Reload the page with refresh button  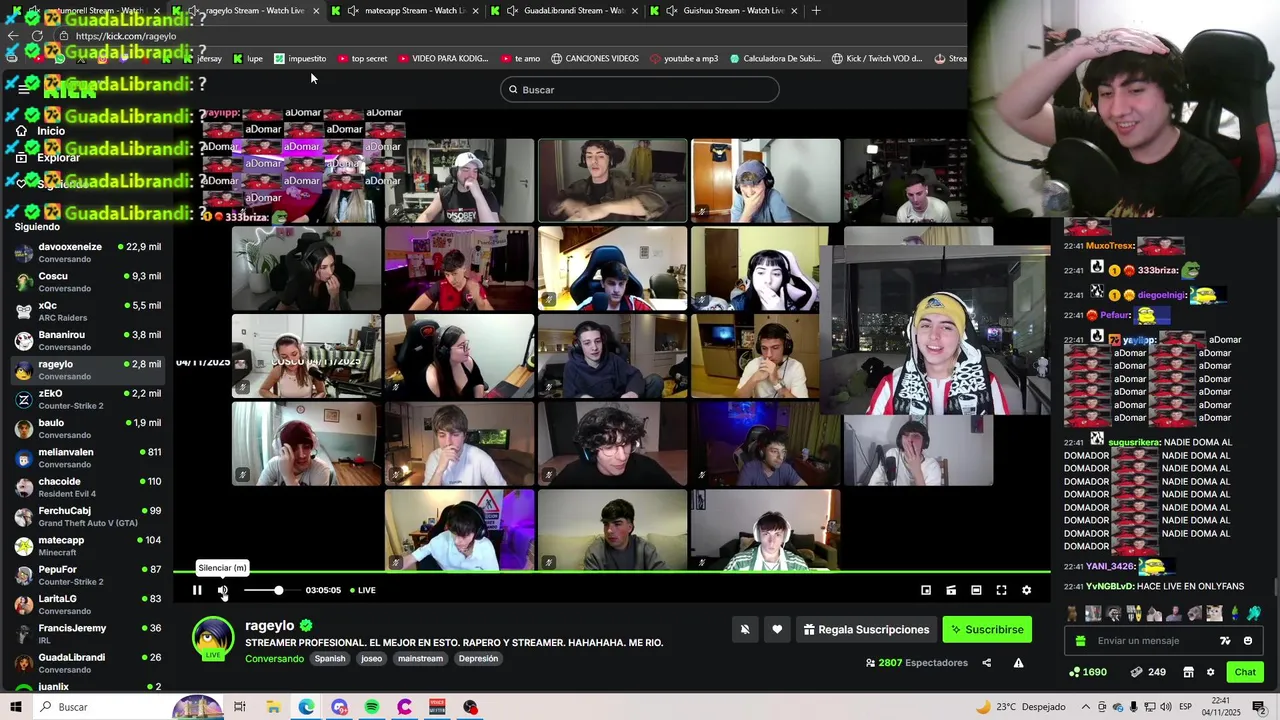click(x=37, y=36)
